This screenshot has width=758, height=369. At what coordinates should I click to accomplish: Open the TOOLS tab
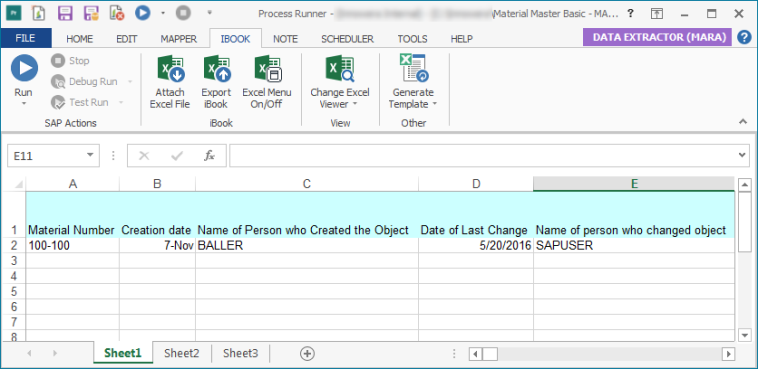[x=412, y=39]
